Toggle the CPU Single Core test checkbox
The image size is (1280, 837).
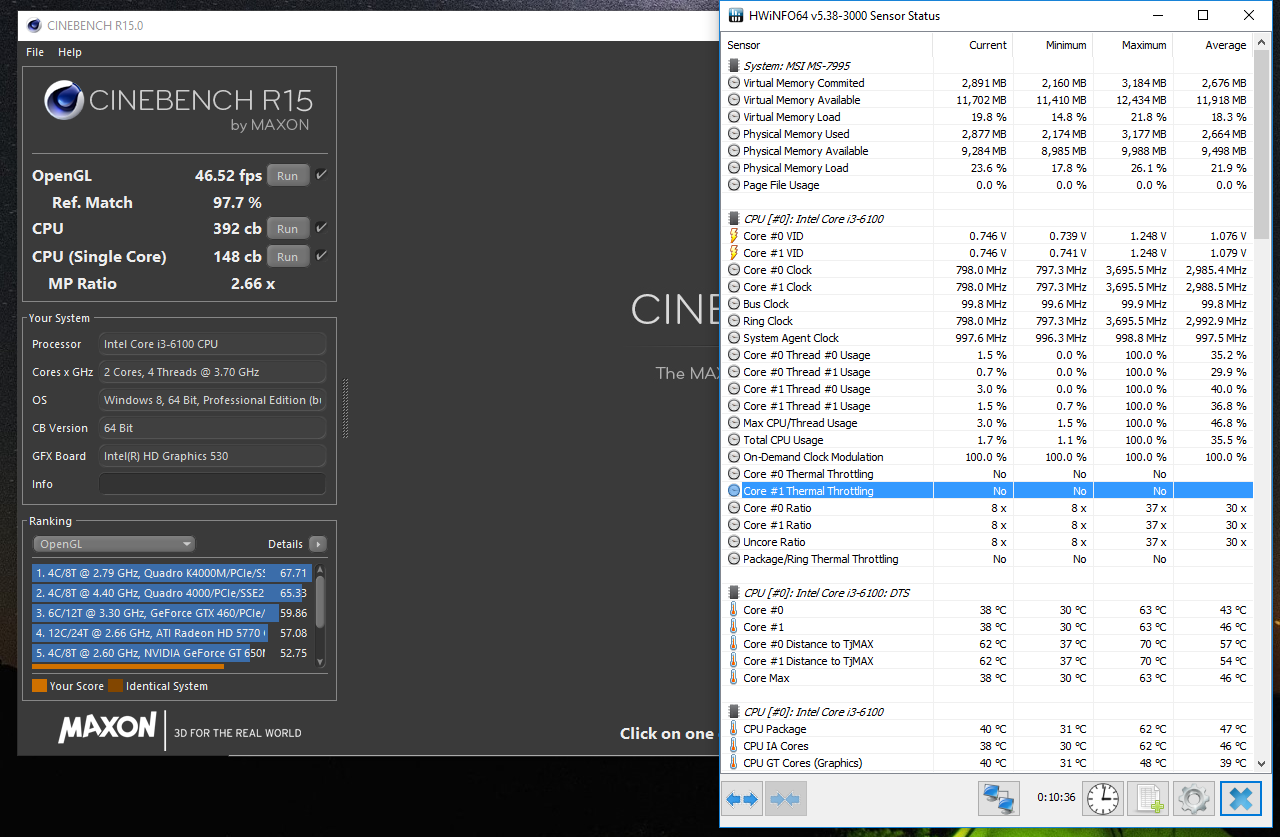tap(322, 256)
